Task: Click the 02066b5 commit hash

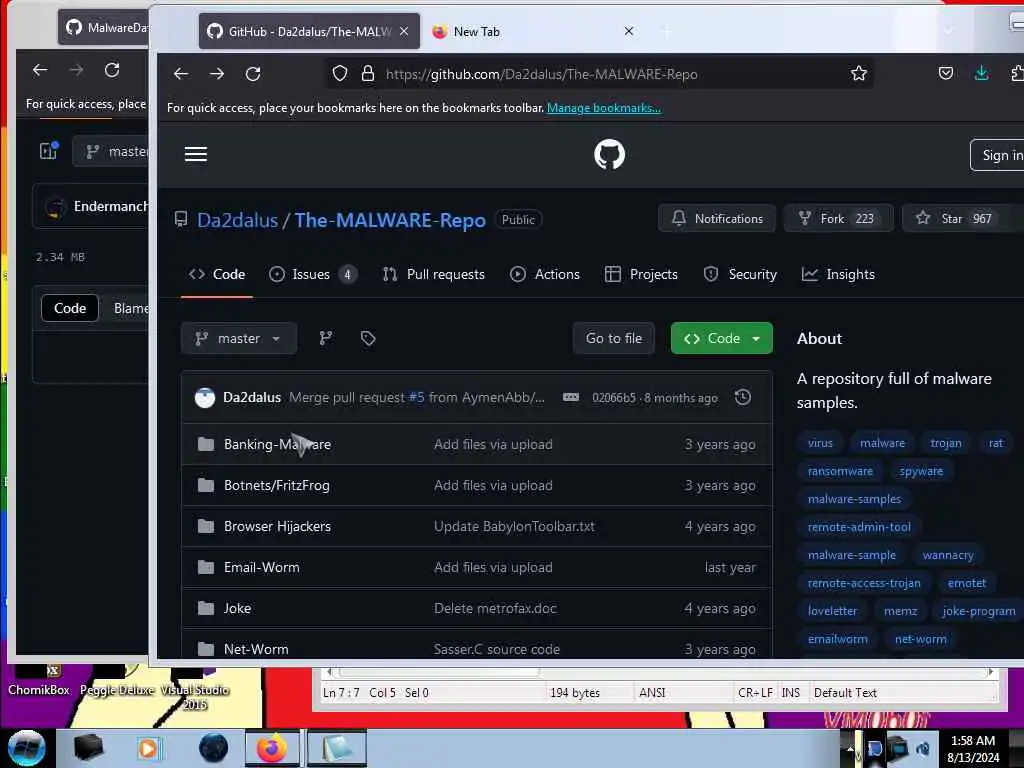Action: [x=614, y=398]
